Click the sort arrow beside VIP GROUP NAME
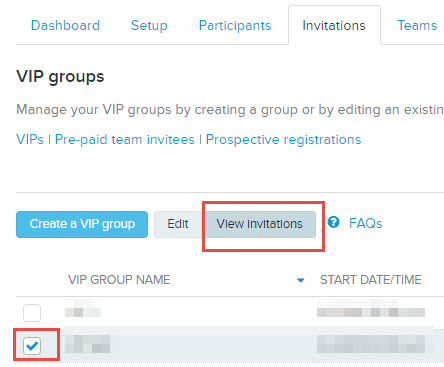The image size is (444, 367). (x=300, y=280)
